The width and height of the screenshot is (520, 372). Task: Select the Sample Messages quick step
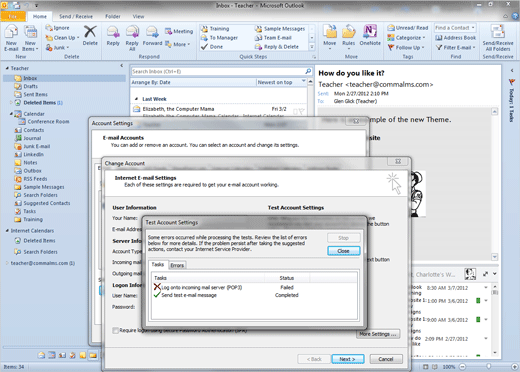280,29
